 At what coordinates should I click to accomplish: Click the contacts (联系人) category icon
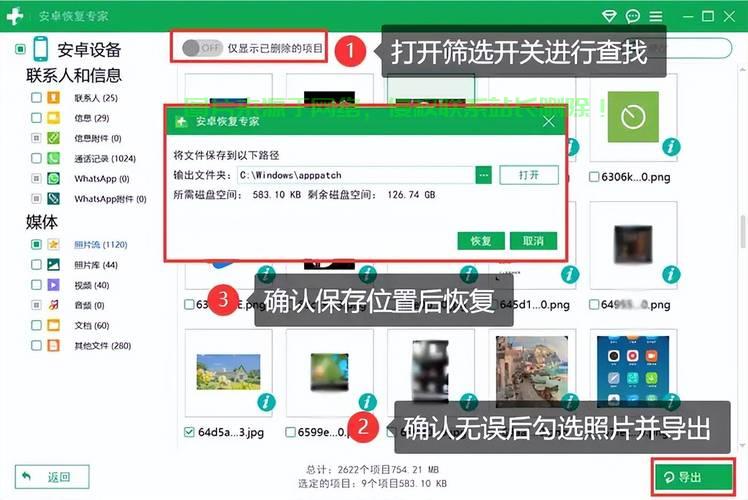pos(53,97)
